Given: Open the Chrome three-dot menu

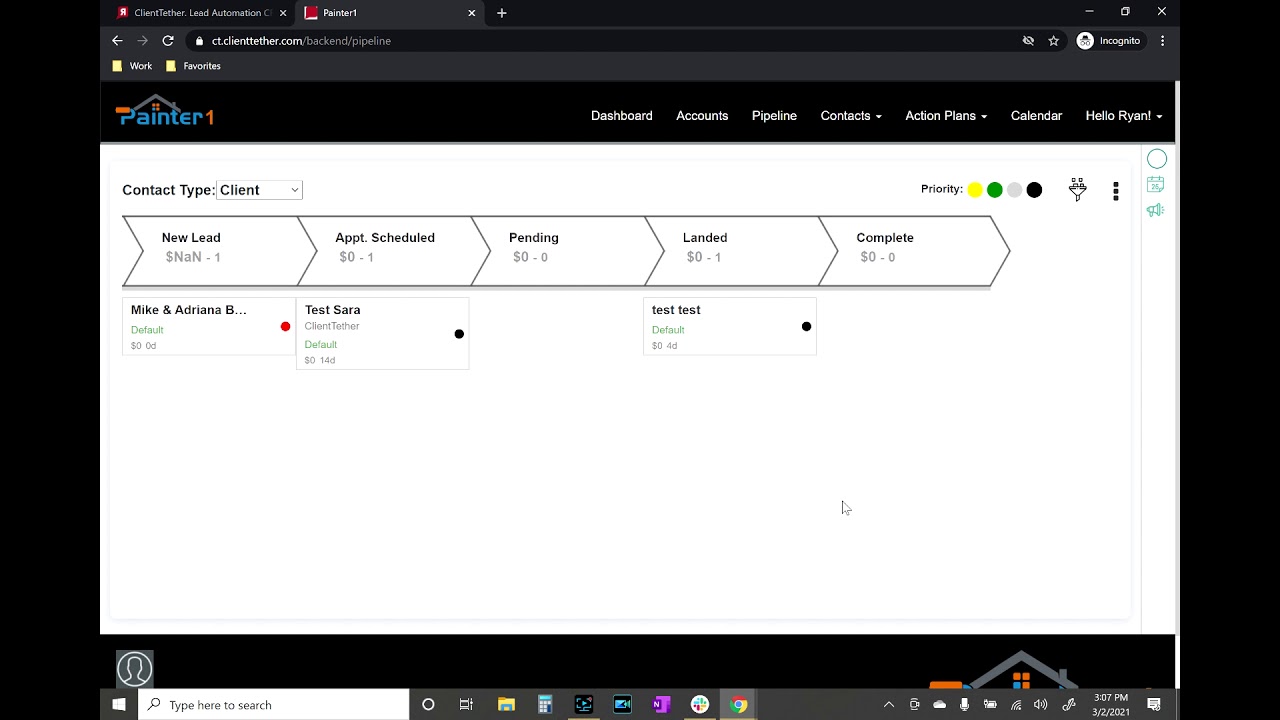Looking at the screenshot, I should [1162, 41].
